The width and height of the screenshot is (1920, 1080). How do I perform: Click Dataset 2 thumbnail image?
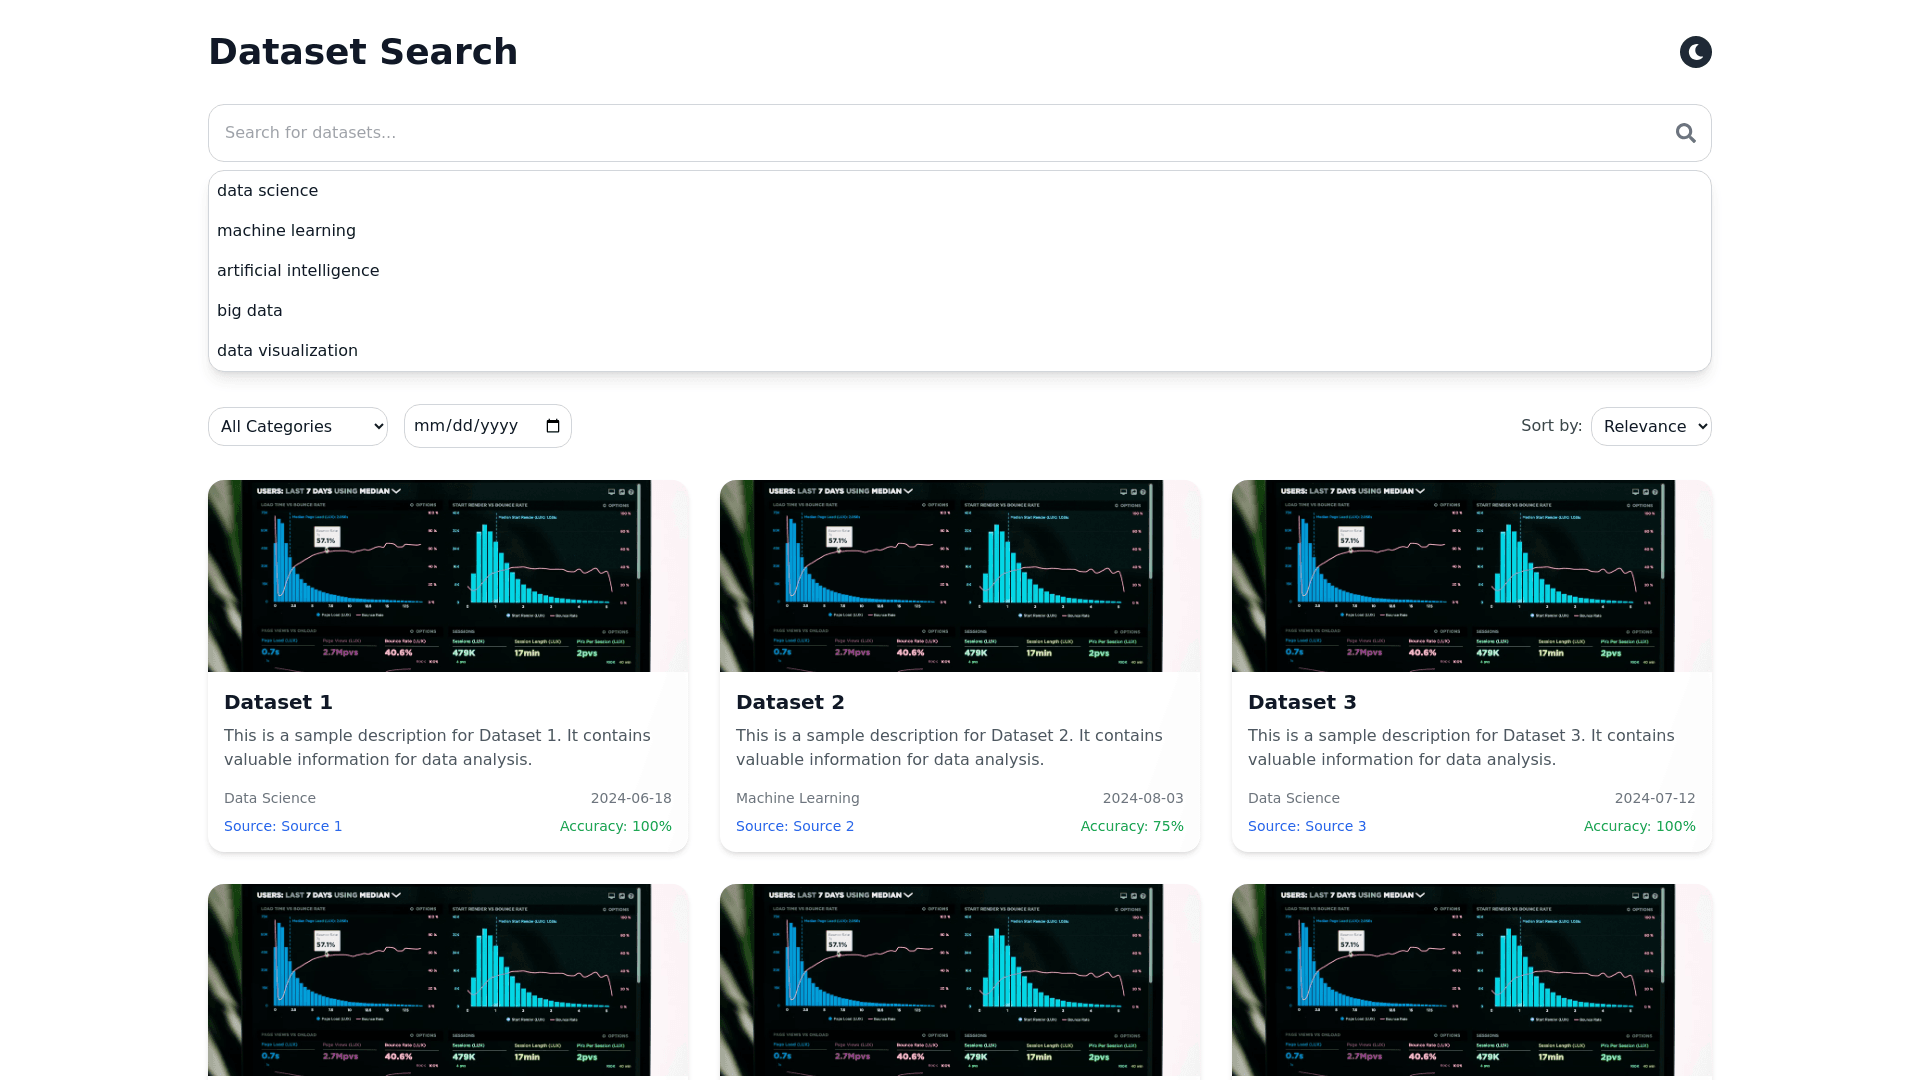[x=959, y=576]
